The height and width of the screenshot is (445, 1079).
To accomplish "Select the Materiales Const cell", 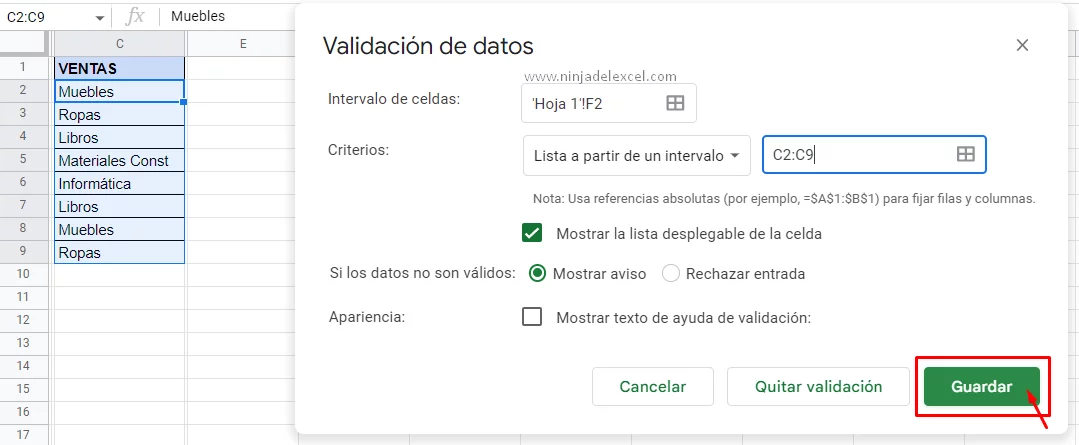I will pyautogui.click(x=120, y=160).
